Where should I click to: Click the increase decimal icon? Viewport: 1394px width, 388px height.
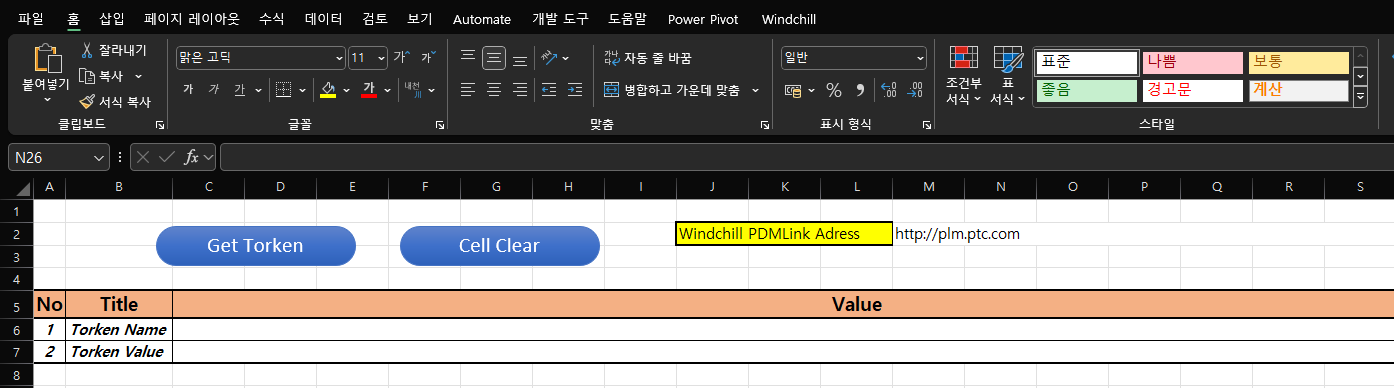tap(888, 90)
